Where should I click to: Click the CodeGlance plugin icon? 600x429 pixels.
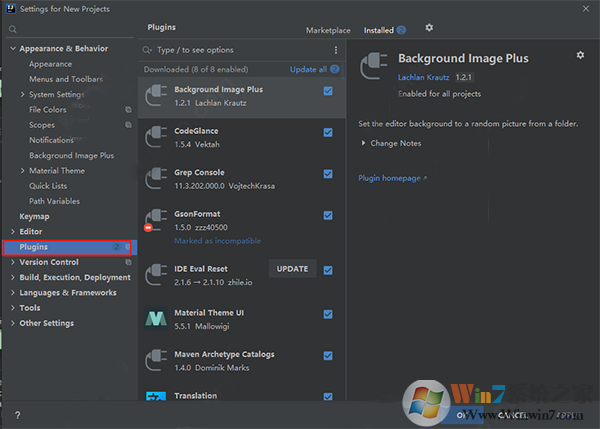(x=156, y=137)
